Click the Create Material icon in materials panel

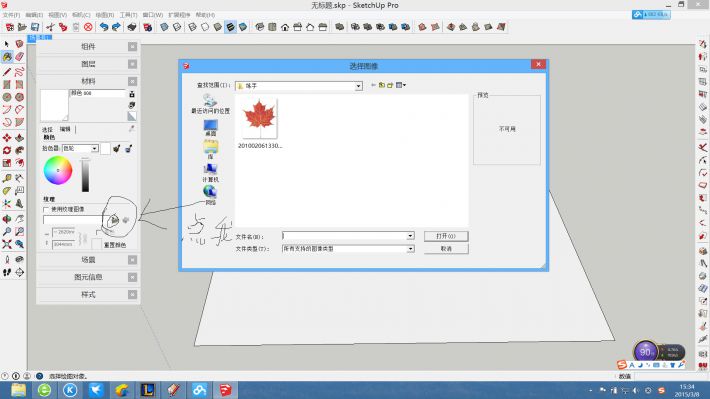pyautogui.click(x=132, y=105)
